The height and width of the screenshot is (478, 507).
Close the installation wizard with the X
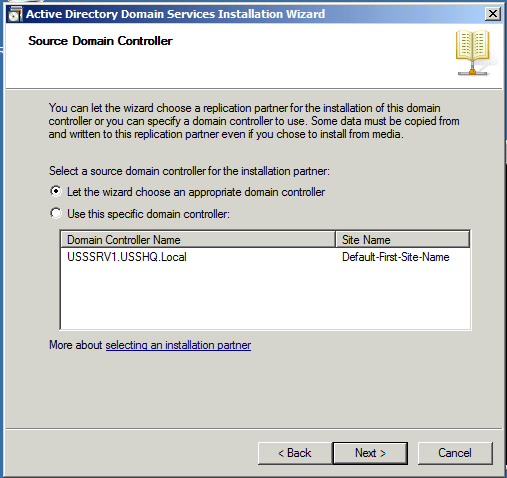(493, 14)
